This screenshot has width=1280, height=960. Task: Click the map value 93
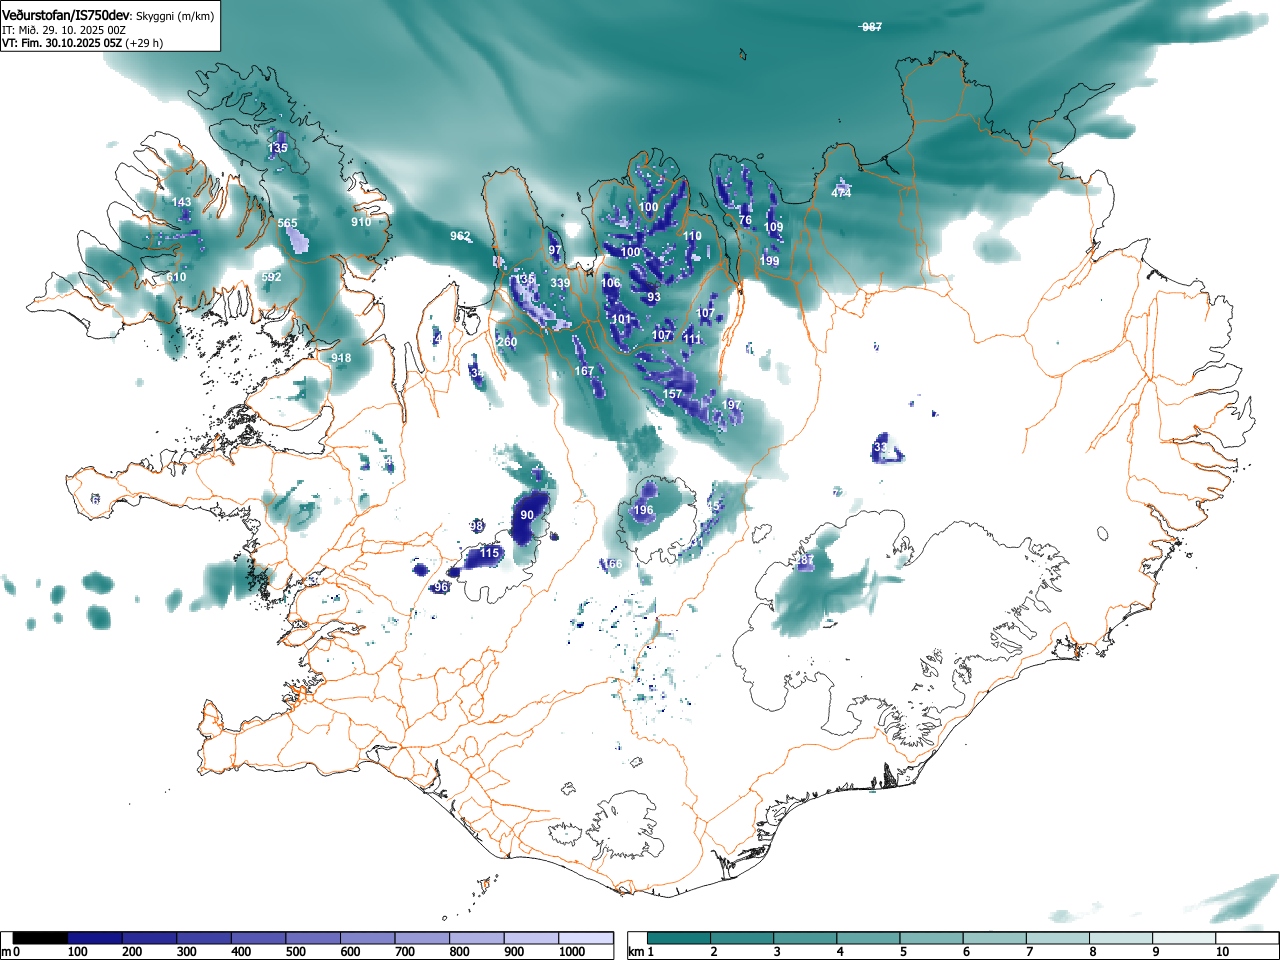pyautogui.click(x=654, y=297)
